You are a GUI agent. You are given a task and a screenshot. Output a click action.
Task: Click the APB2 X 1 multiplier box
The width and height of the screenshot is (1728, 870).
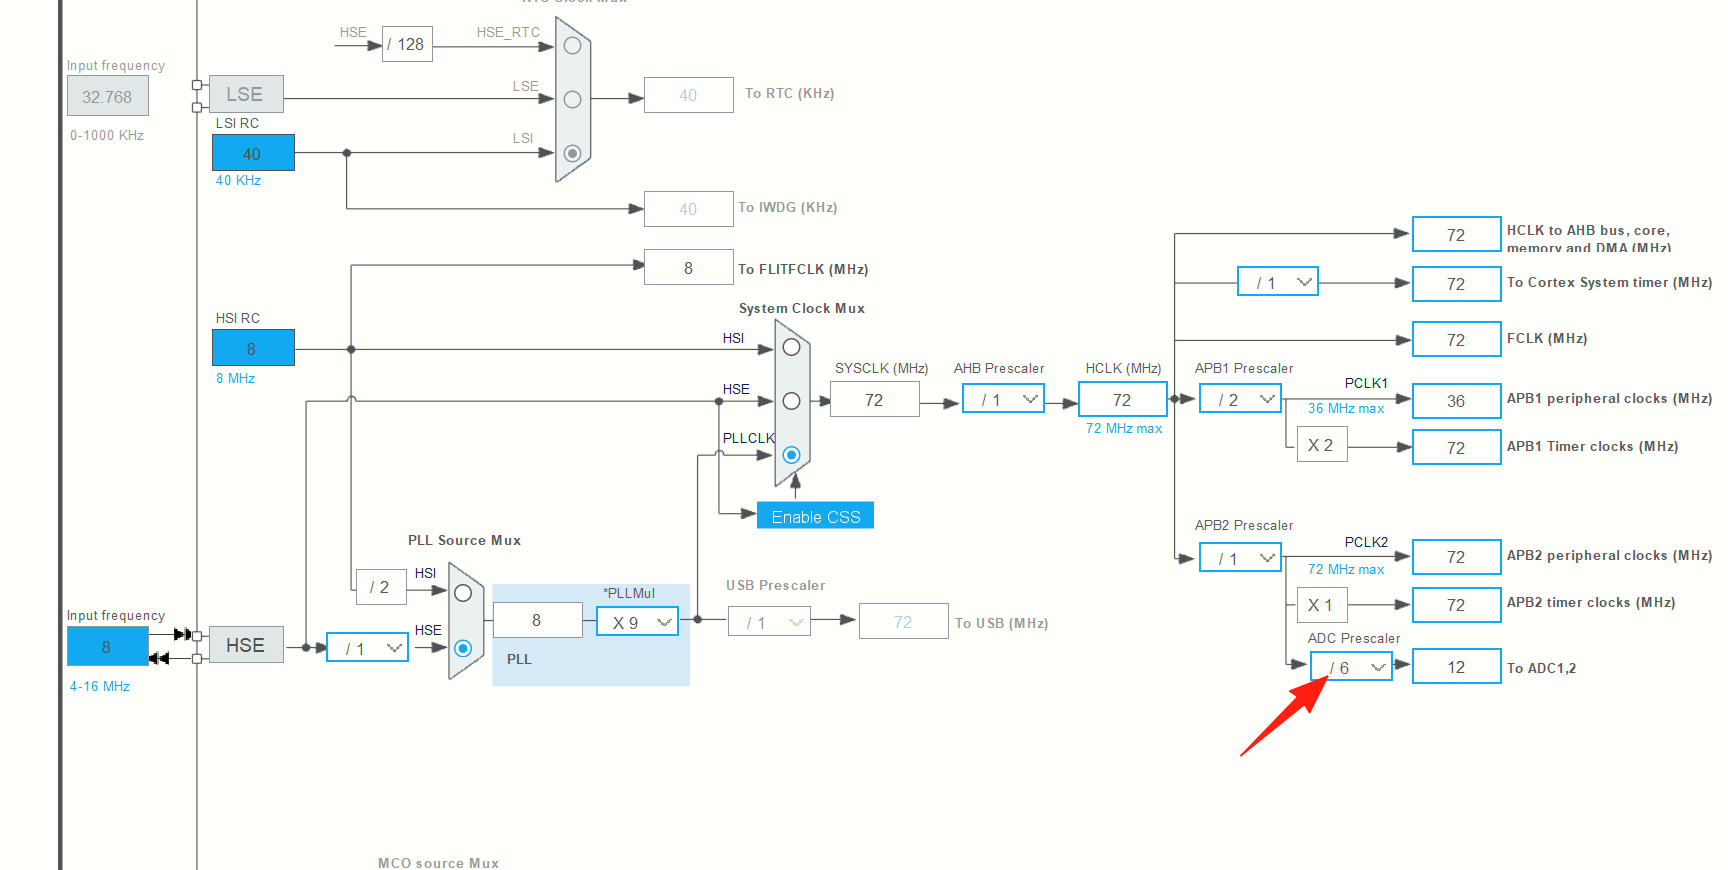[x=1321, y=604]
